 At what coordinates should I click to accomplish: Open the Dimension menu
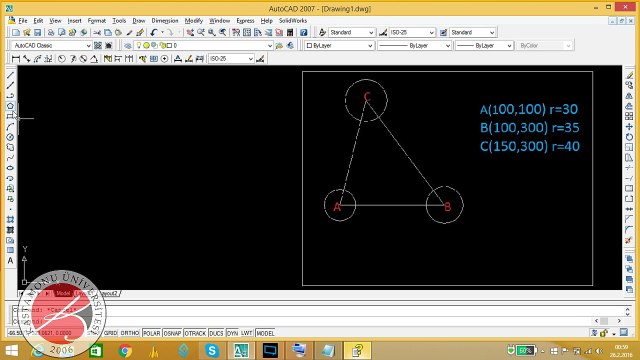click(165, 20)
